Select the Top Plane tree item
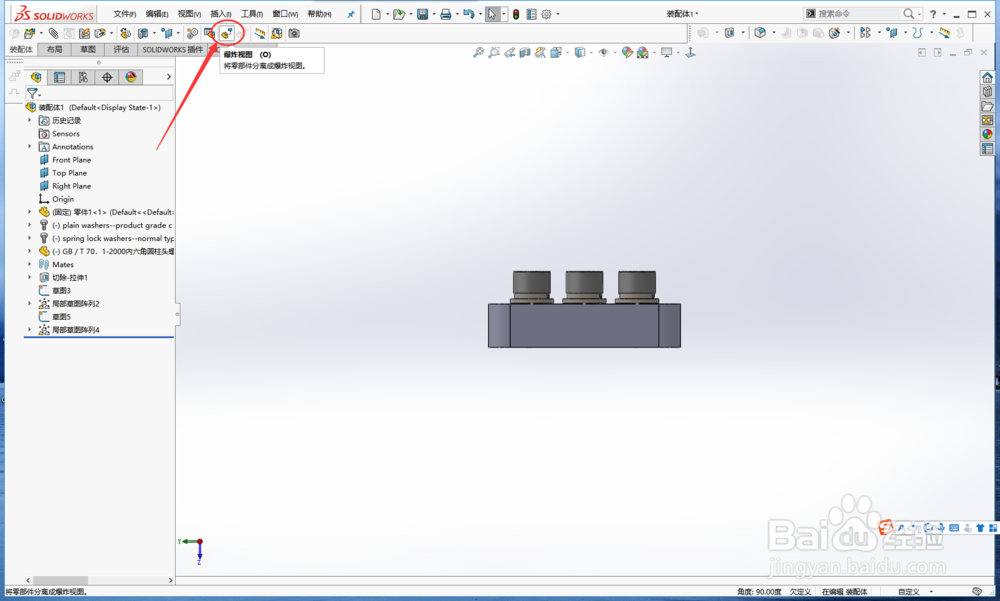 point(70,173)
